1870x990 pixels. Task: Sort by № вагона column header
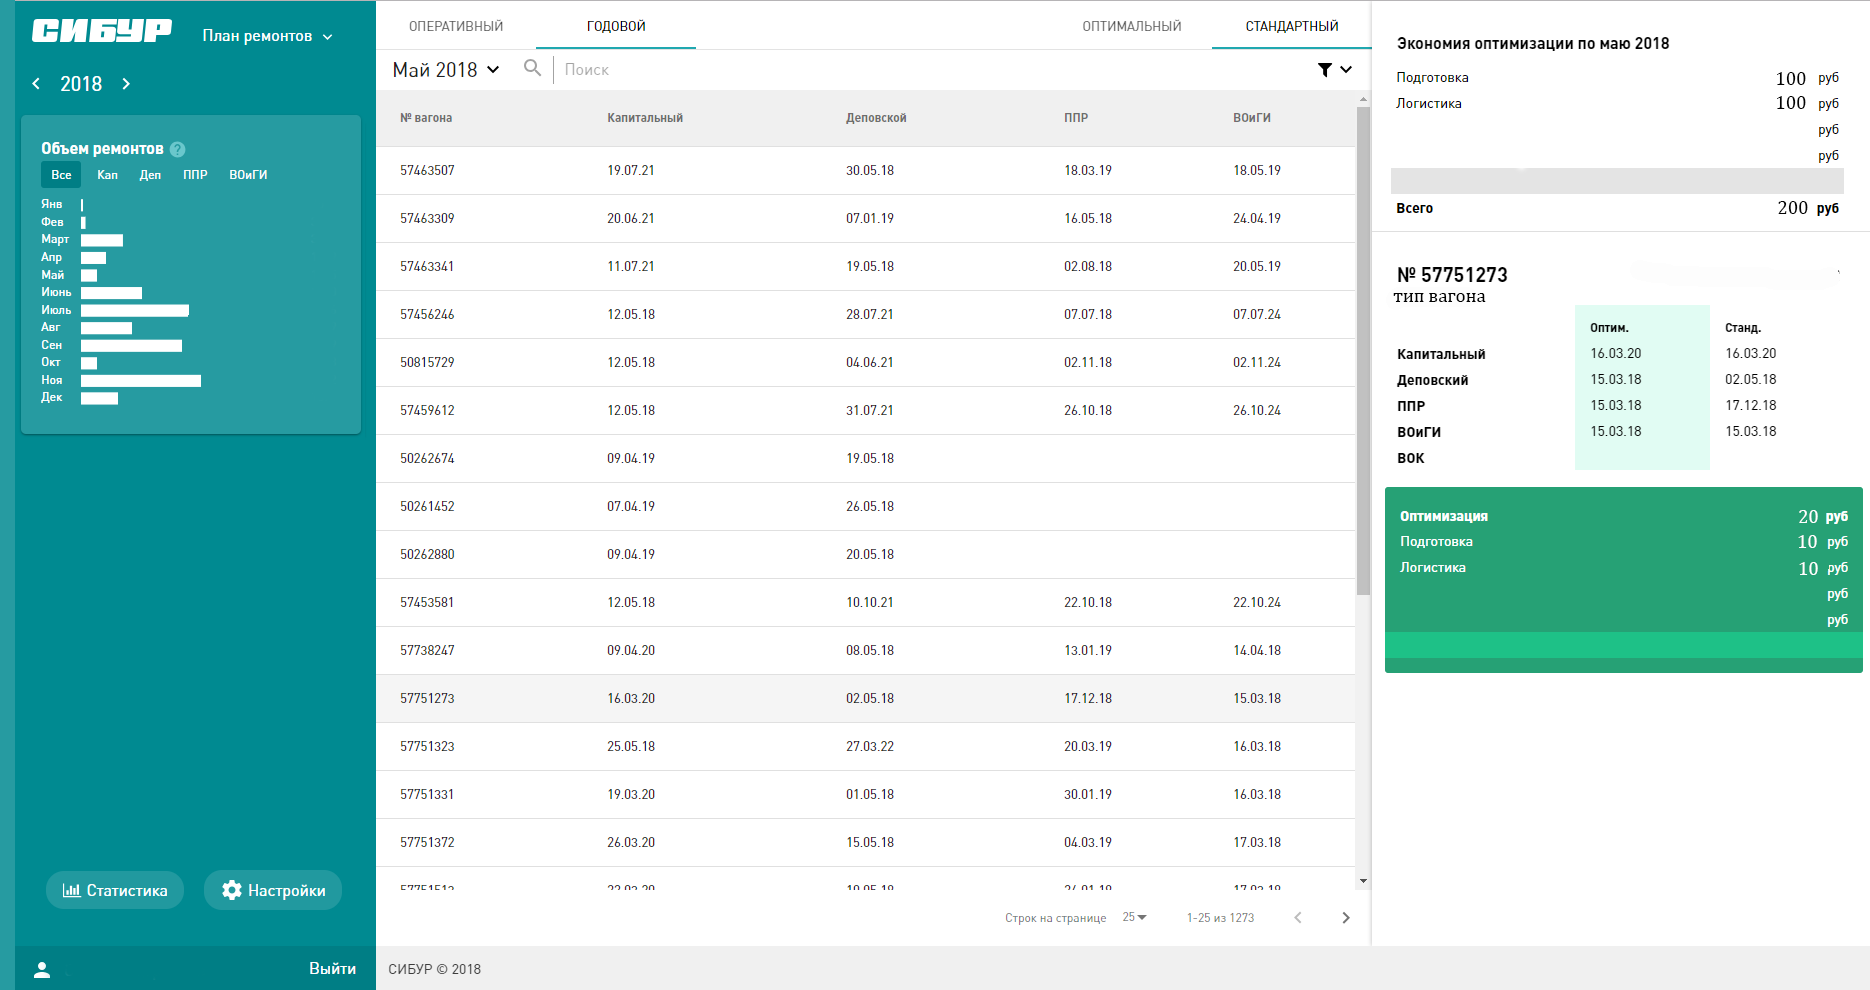click(x=426, y=118)
